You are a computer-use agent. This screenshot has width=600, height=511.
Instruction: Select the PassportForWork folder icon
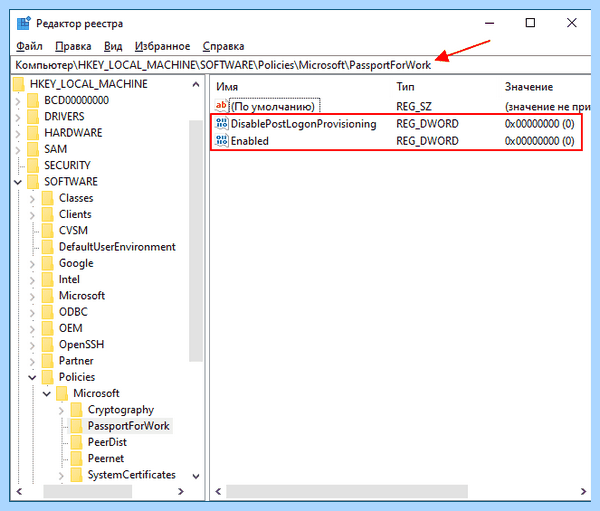(77, 426)
